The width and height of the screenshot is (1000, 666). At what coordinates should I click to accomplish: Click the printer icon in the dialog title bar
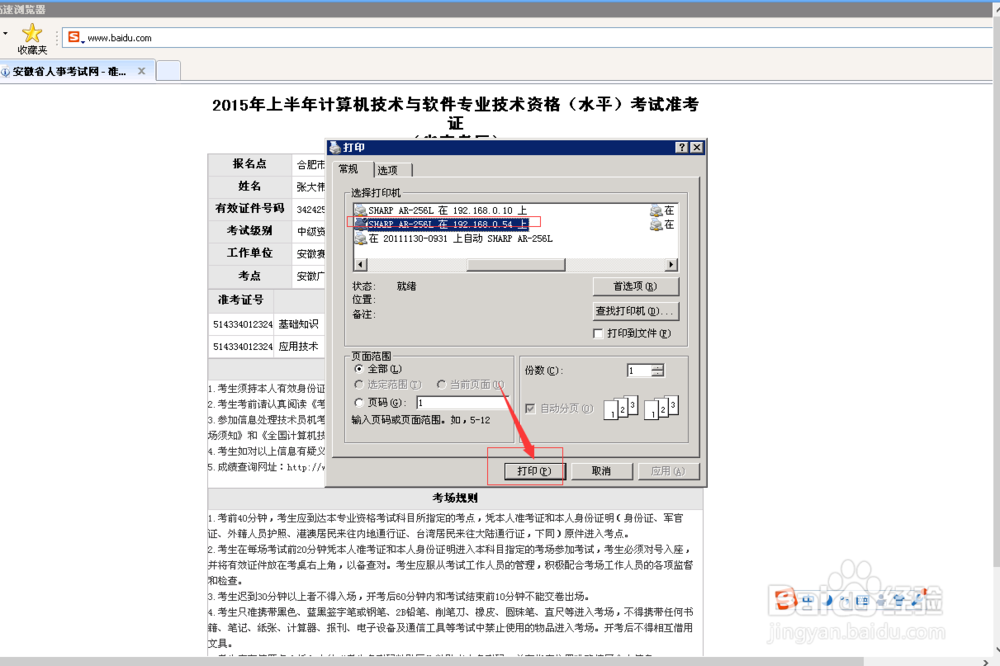[x=338, y=147]
